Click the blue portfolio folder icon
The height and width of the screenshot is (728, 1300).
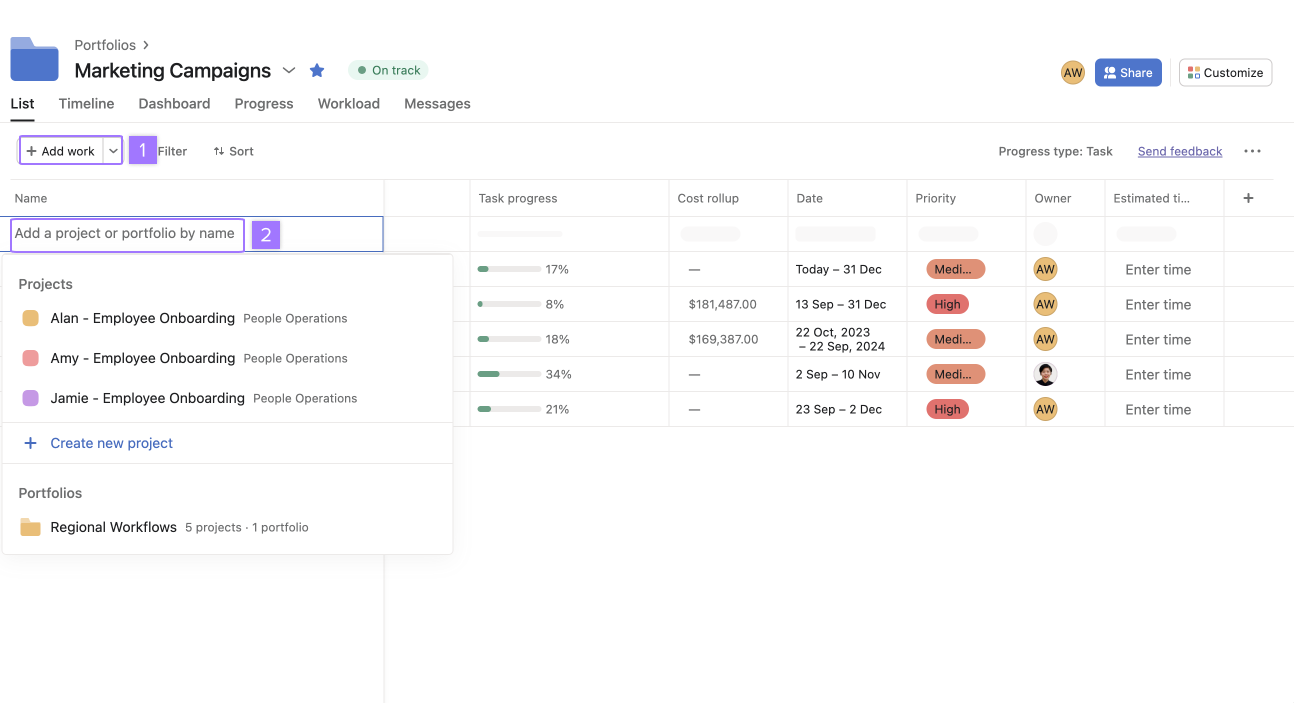(x=35, y=59)
